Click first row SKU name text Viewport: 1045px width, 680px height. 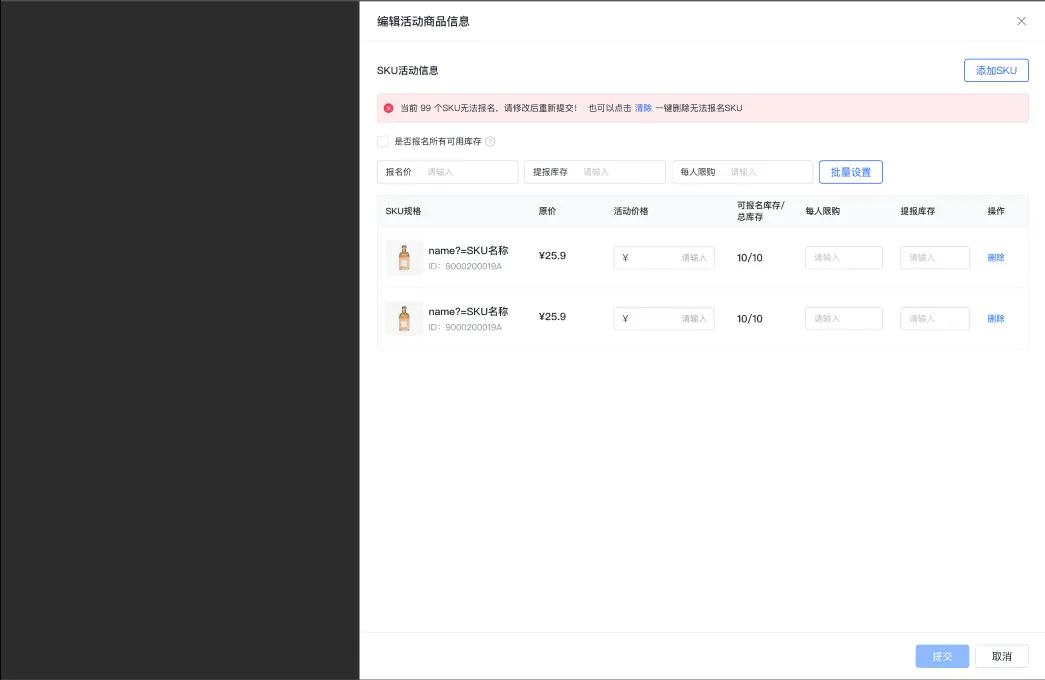pos(468,251)
